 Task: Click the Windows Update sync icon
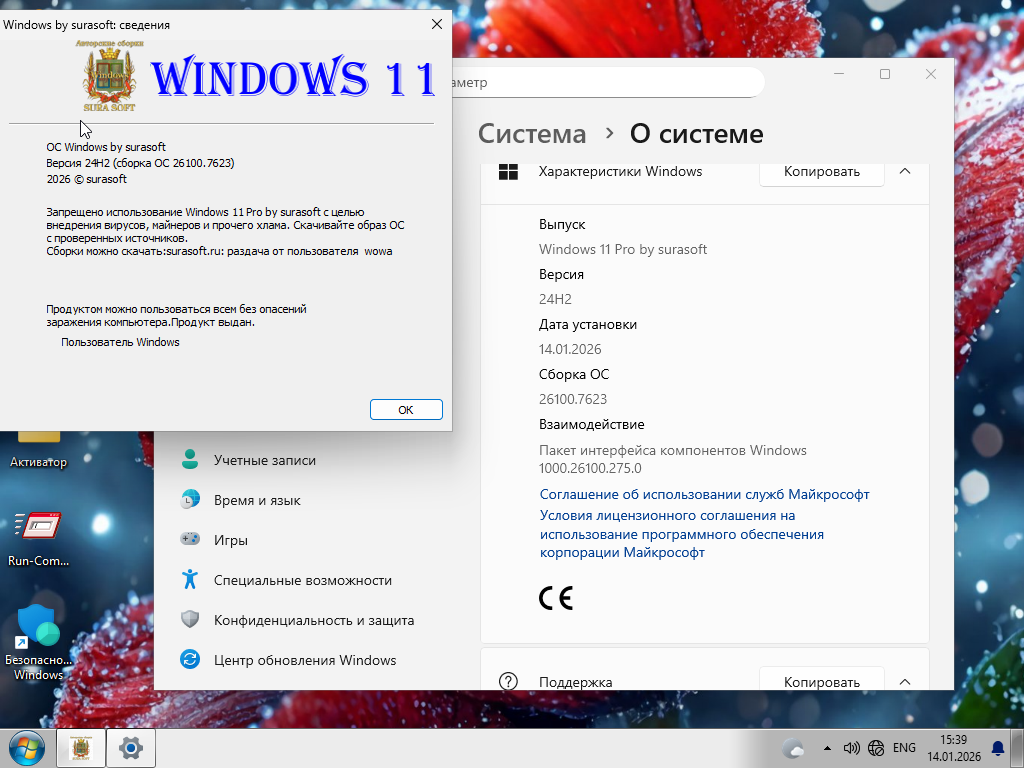(x=190, y=659)
